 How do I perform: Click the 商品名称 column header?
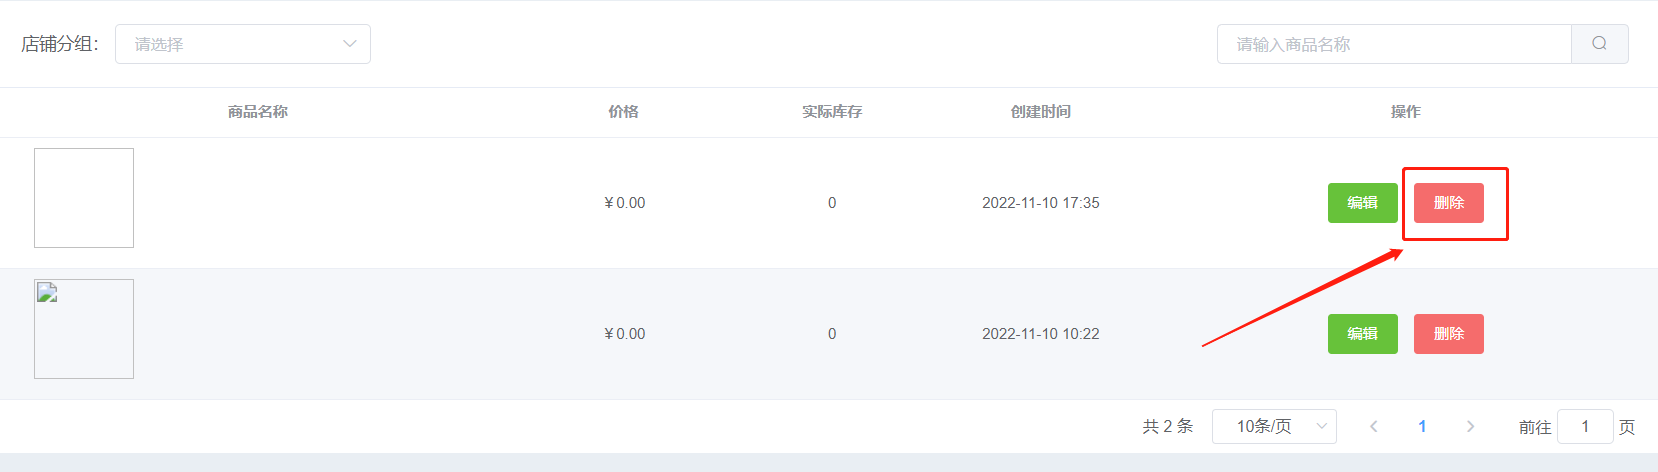(258, 112)
